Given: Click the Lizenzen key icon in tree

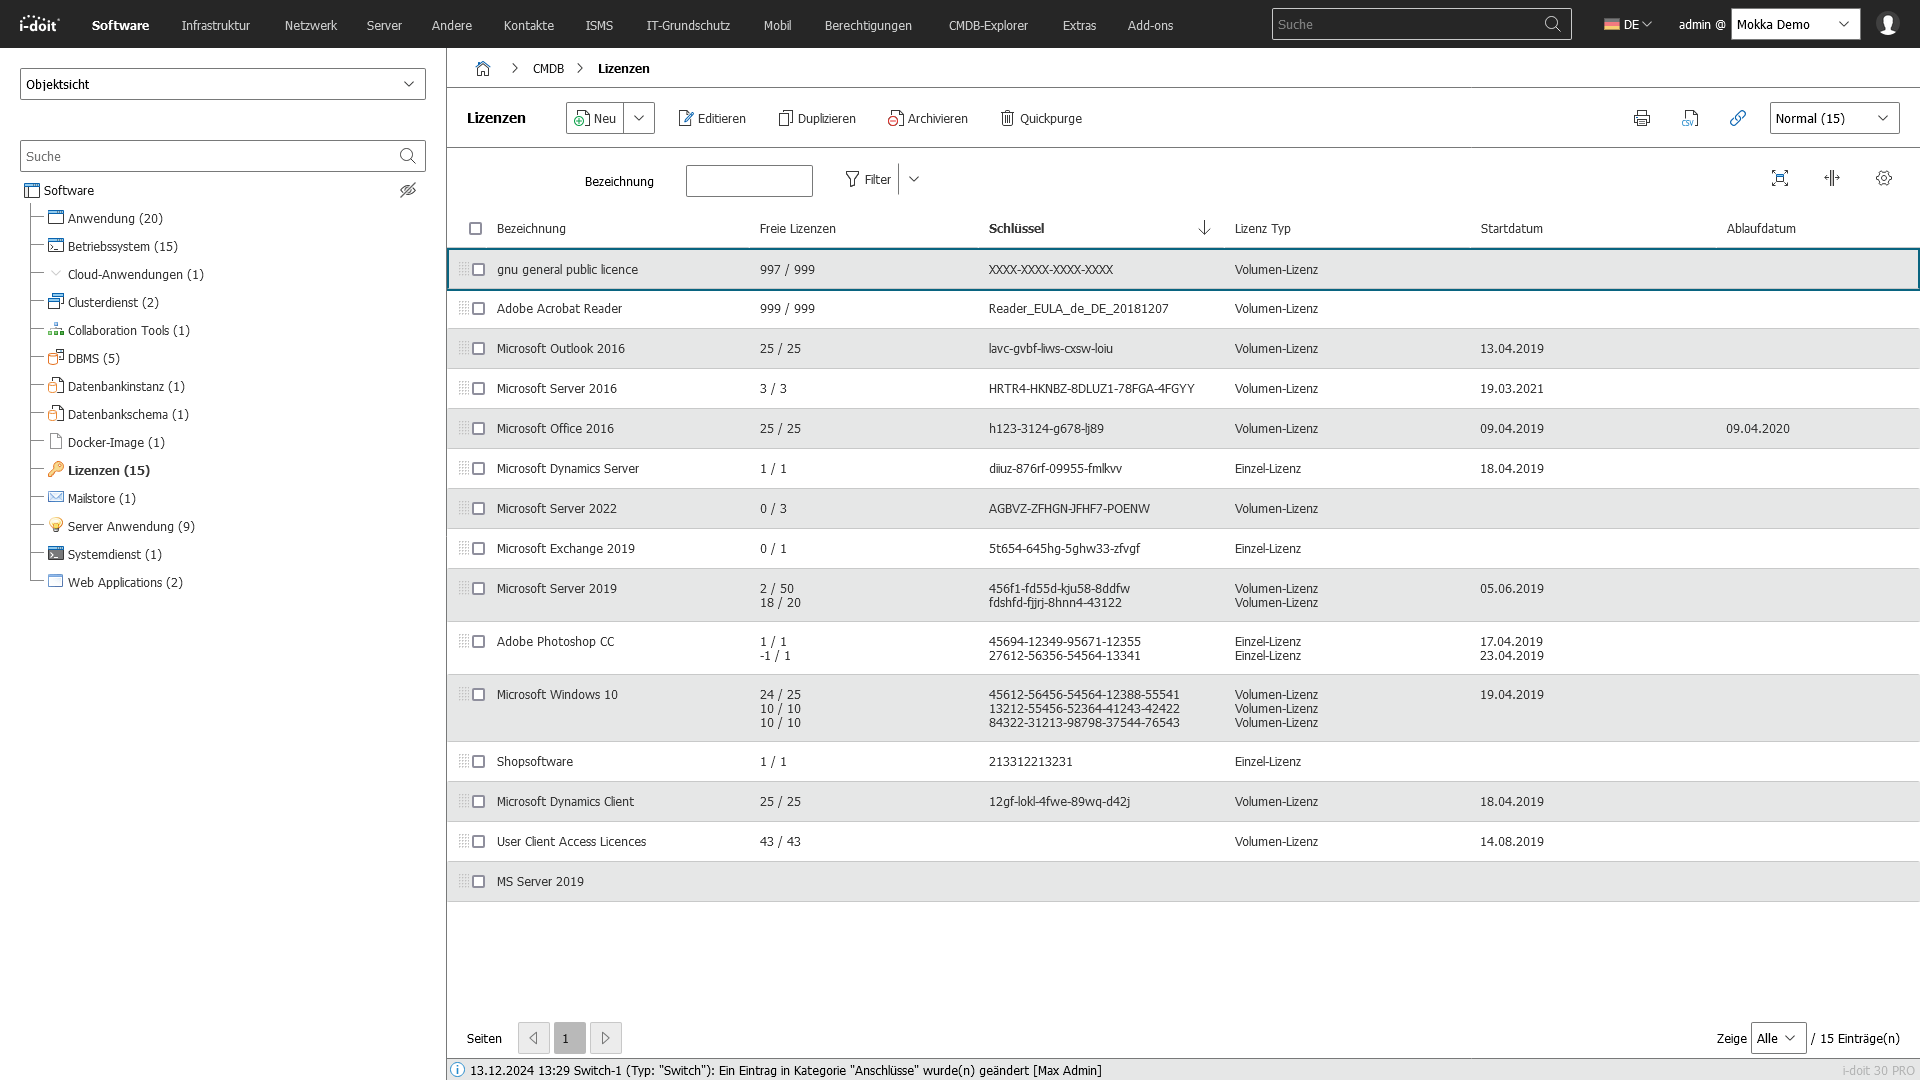Looking at the screenshot, I should 56,469.
